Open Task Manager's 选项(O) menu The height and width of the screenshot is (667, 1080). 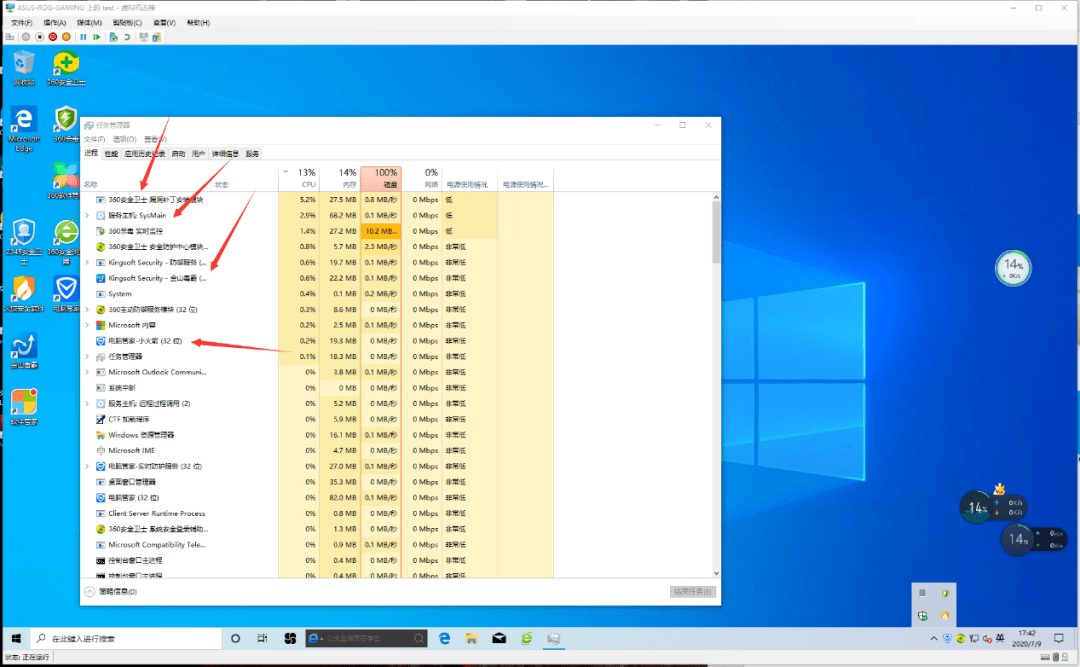coord(125,139)
